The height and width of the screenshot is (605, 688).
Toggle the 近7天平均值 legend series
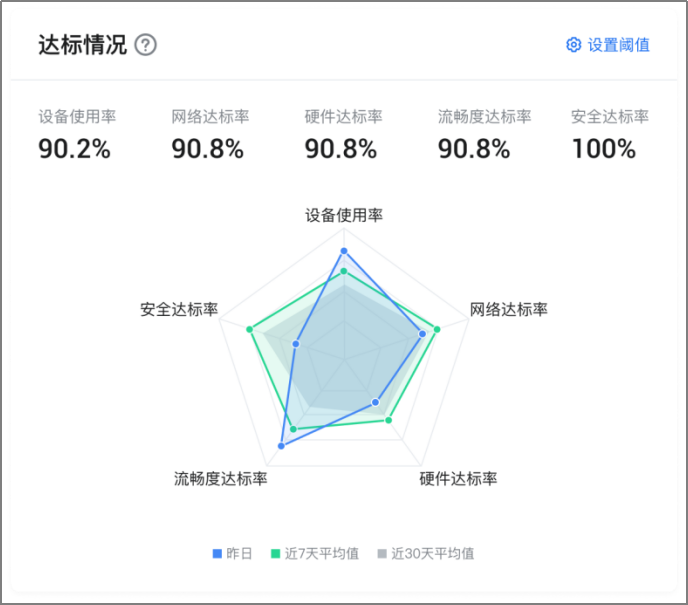315,554
